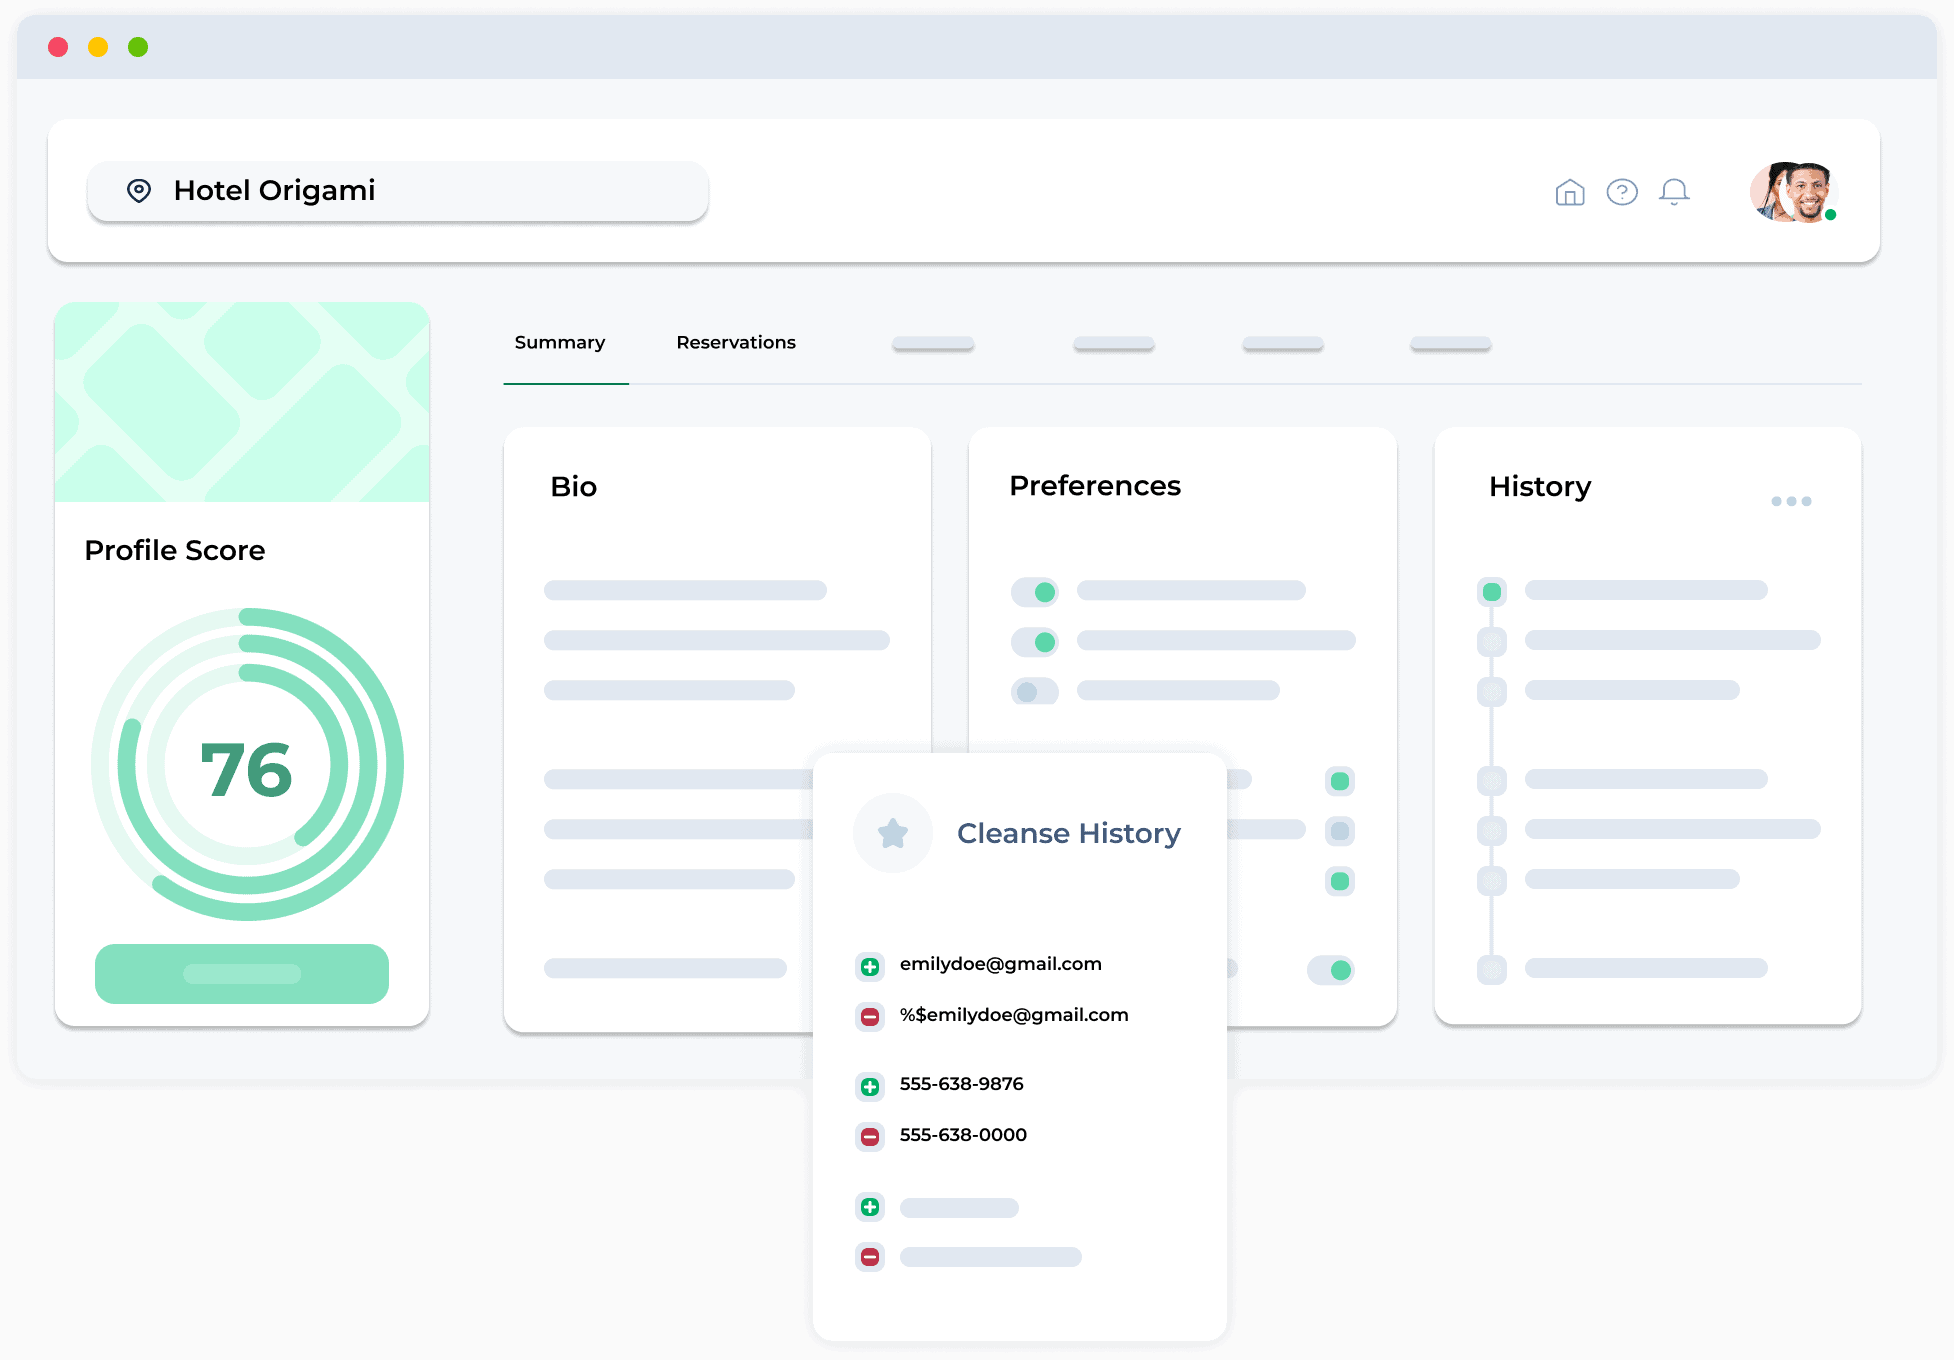Image resolution: width=1954 pixels, height=1360 pixels.
Task: Switch to the Reservations tab
Action: click(736, 343)
